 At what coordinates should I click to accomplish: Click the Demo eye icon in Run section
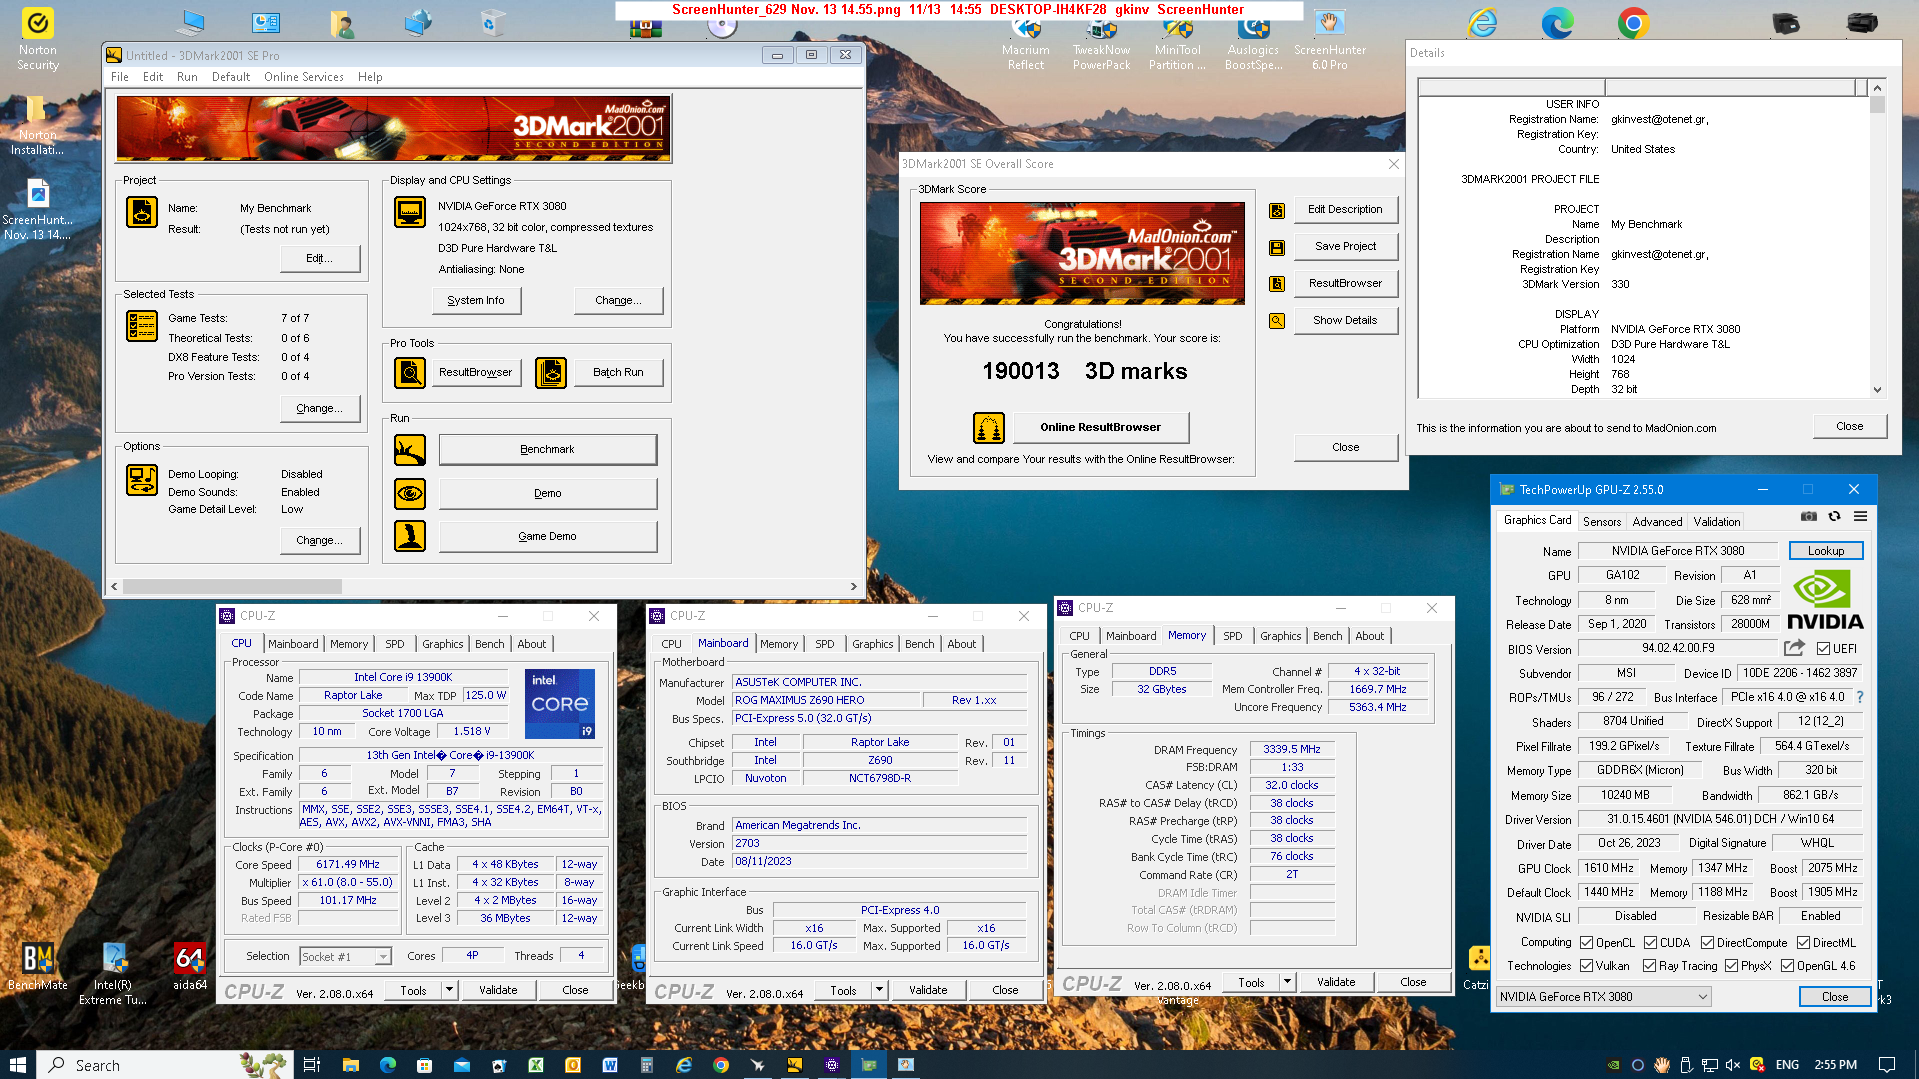pos(410,493)
